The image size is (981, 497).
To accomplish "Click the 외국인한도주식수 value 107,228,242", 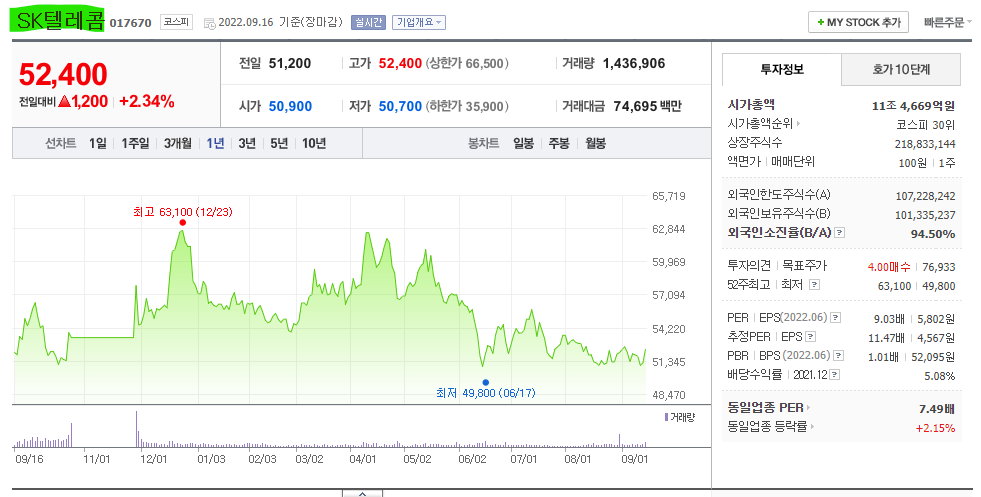I will coord(925,196).
